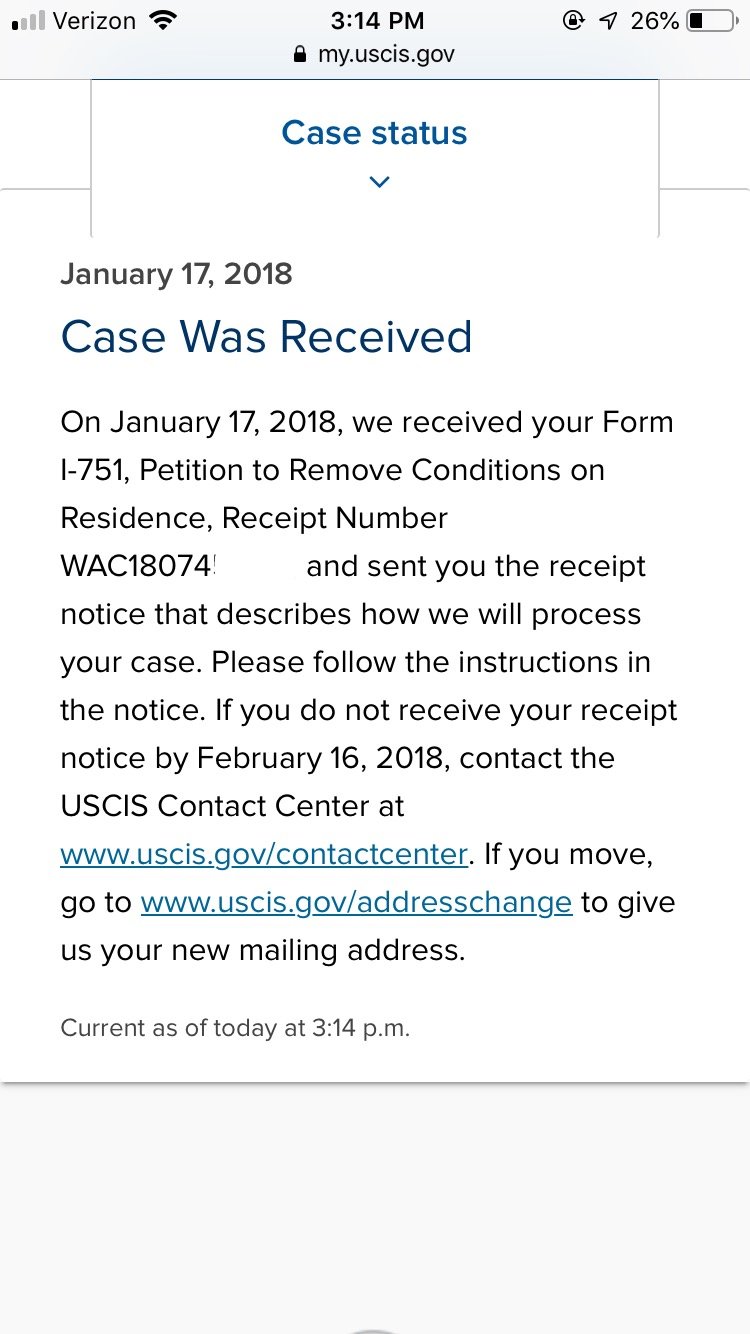Open the www.uscis.gov/contactcenter link
750x1334 pixels.
pyautogui.click(x=264, y=854)
